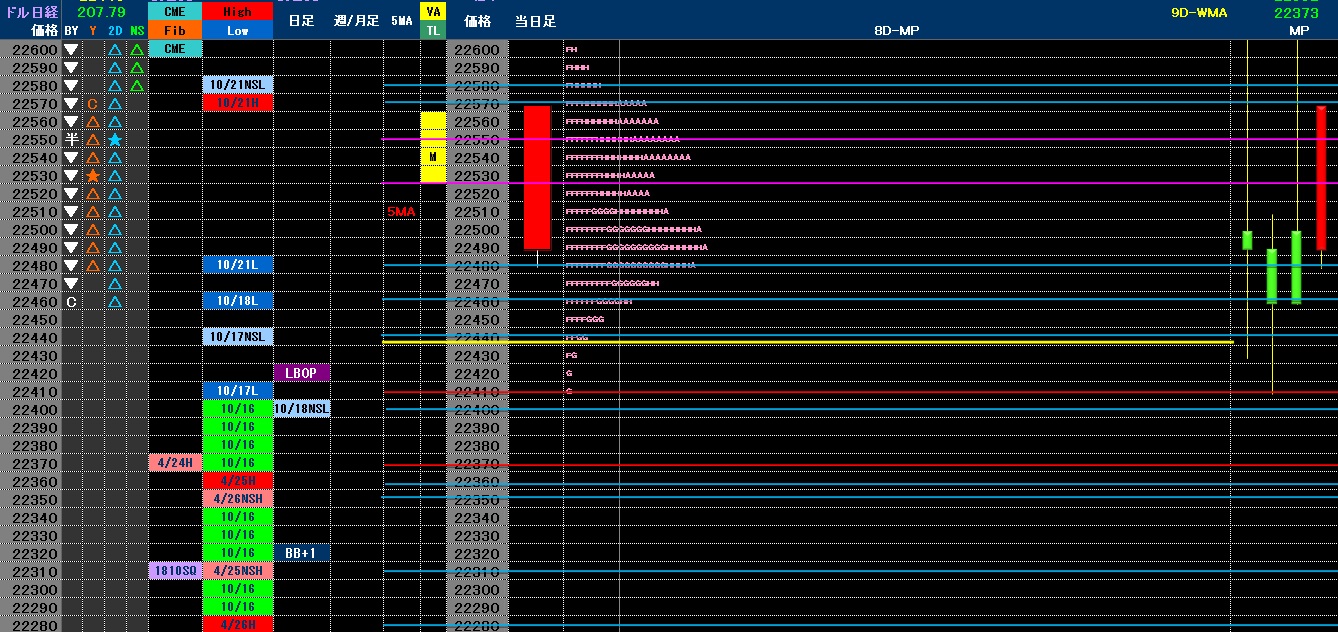Click the cyan CME cell in row 22600
This screenshot has width=1338, height=632.
pos(174,49)
